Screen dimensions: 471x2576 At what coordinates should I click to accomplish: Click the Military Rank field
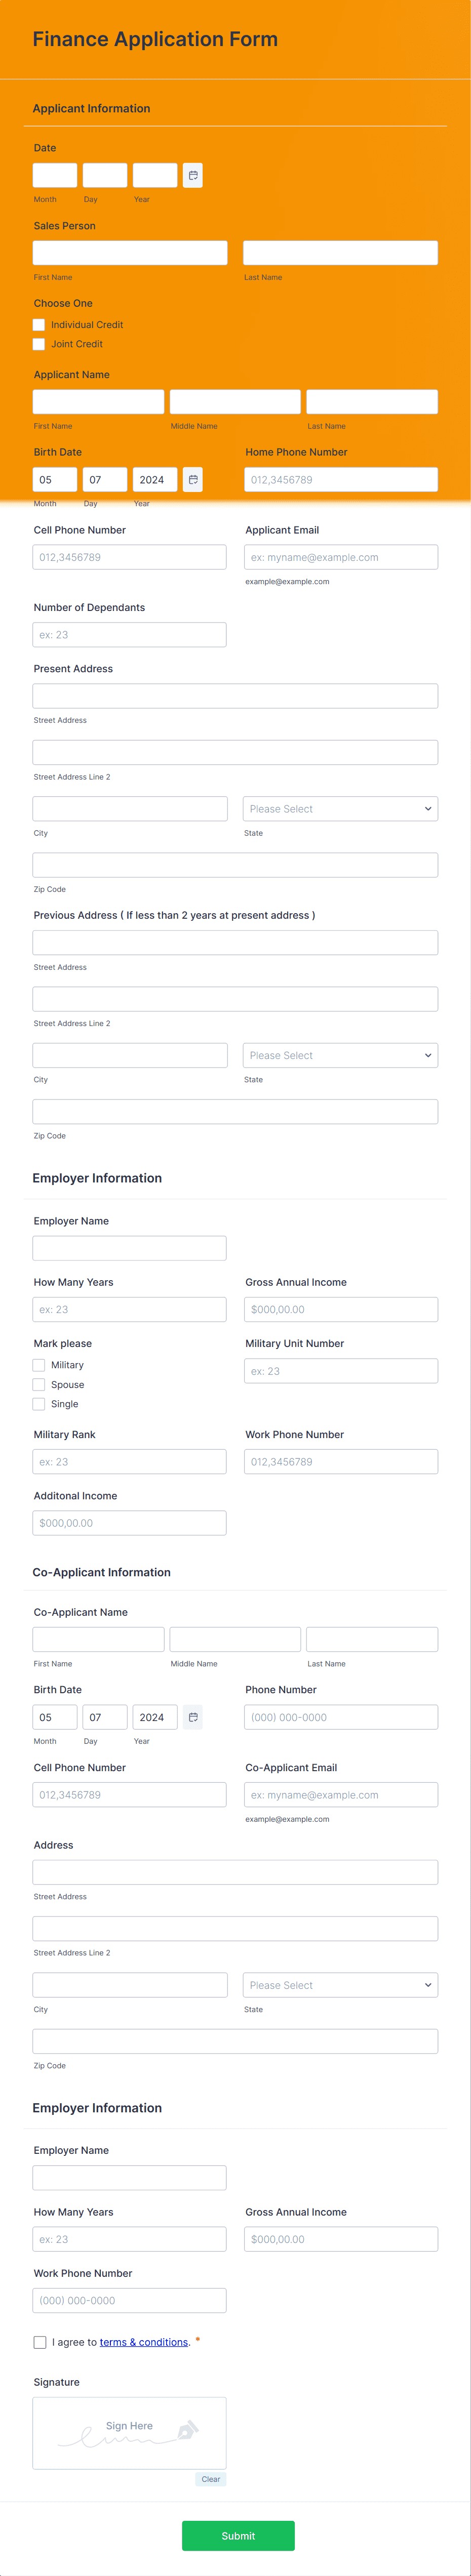[x=130, y=1462]
